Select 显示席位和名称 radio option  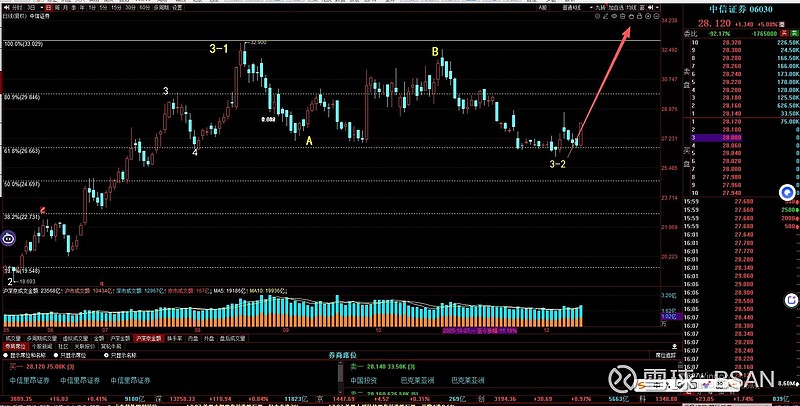pyautogui.click(x=6, y=356)
